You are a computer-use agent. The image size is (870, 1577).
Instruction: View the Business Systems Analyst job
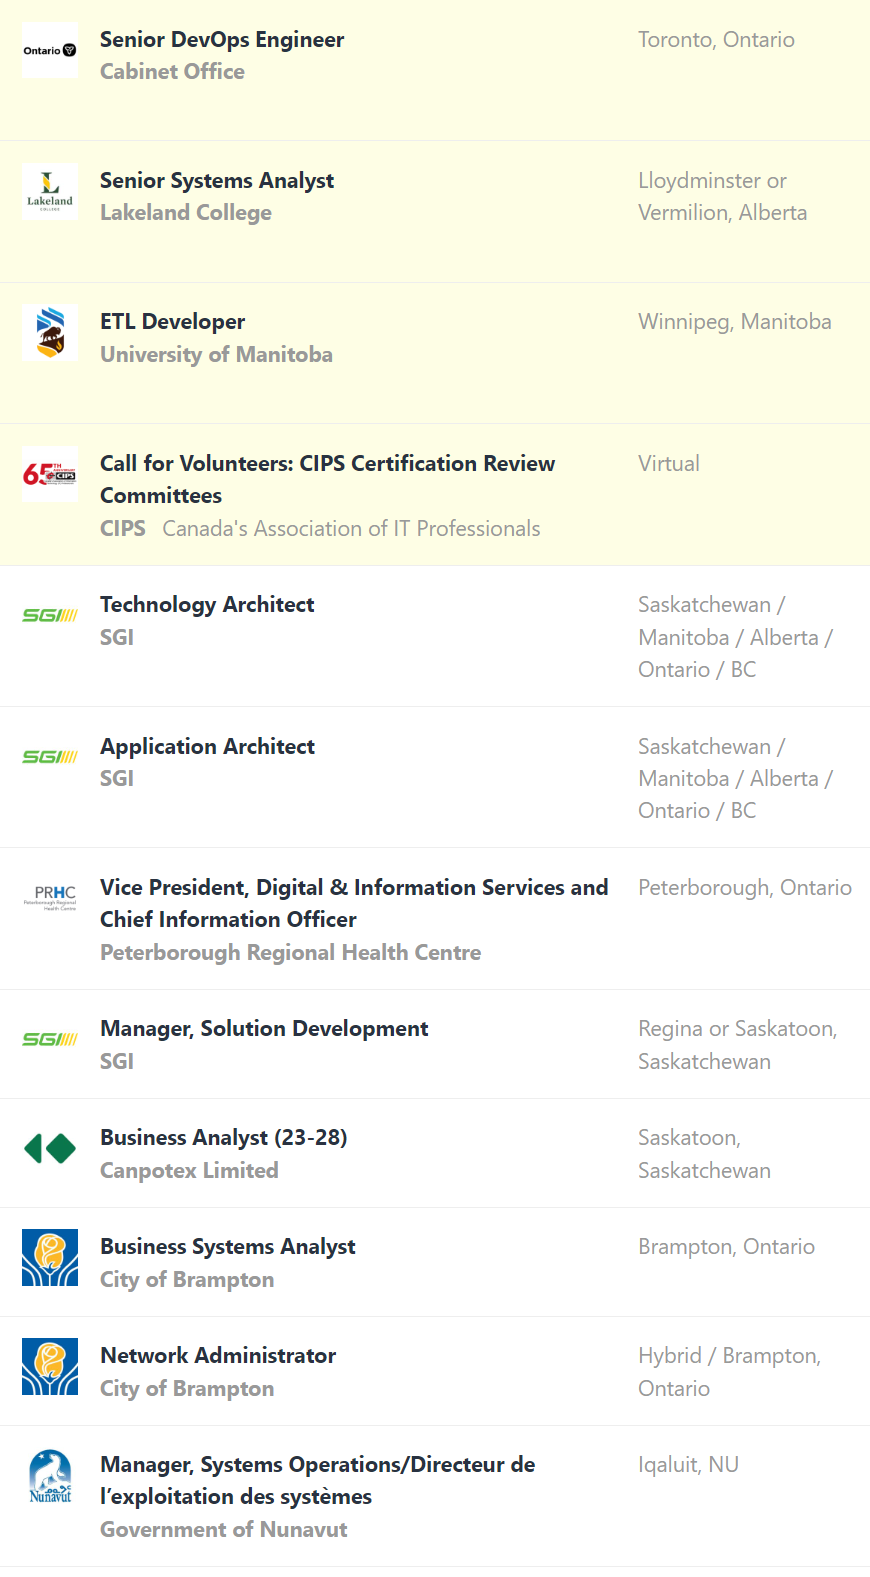(228, 1247)
